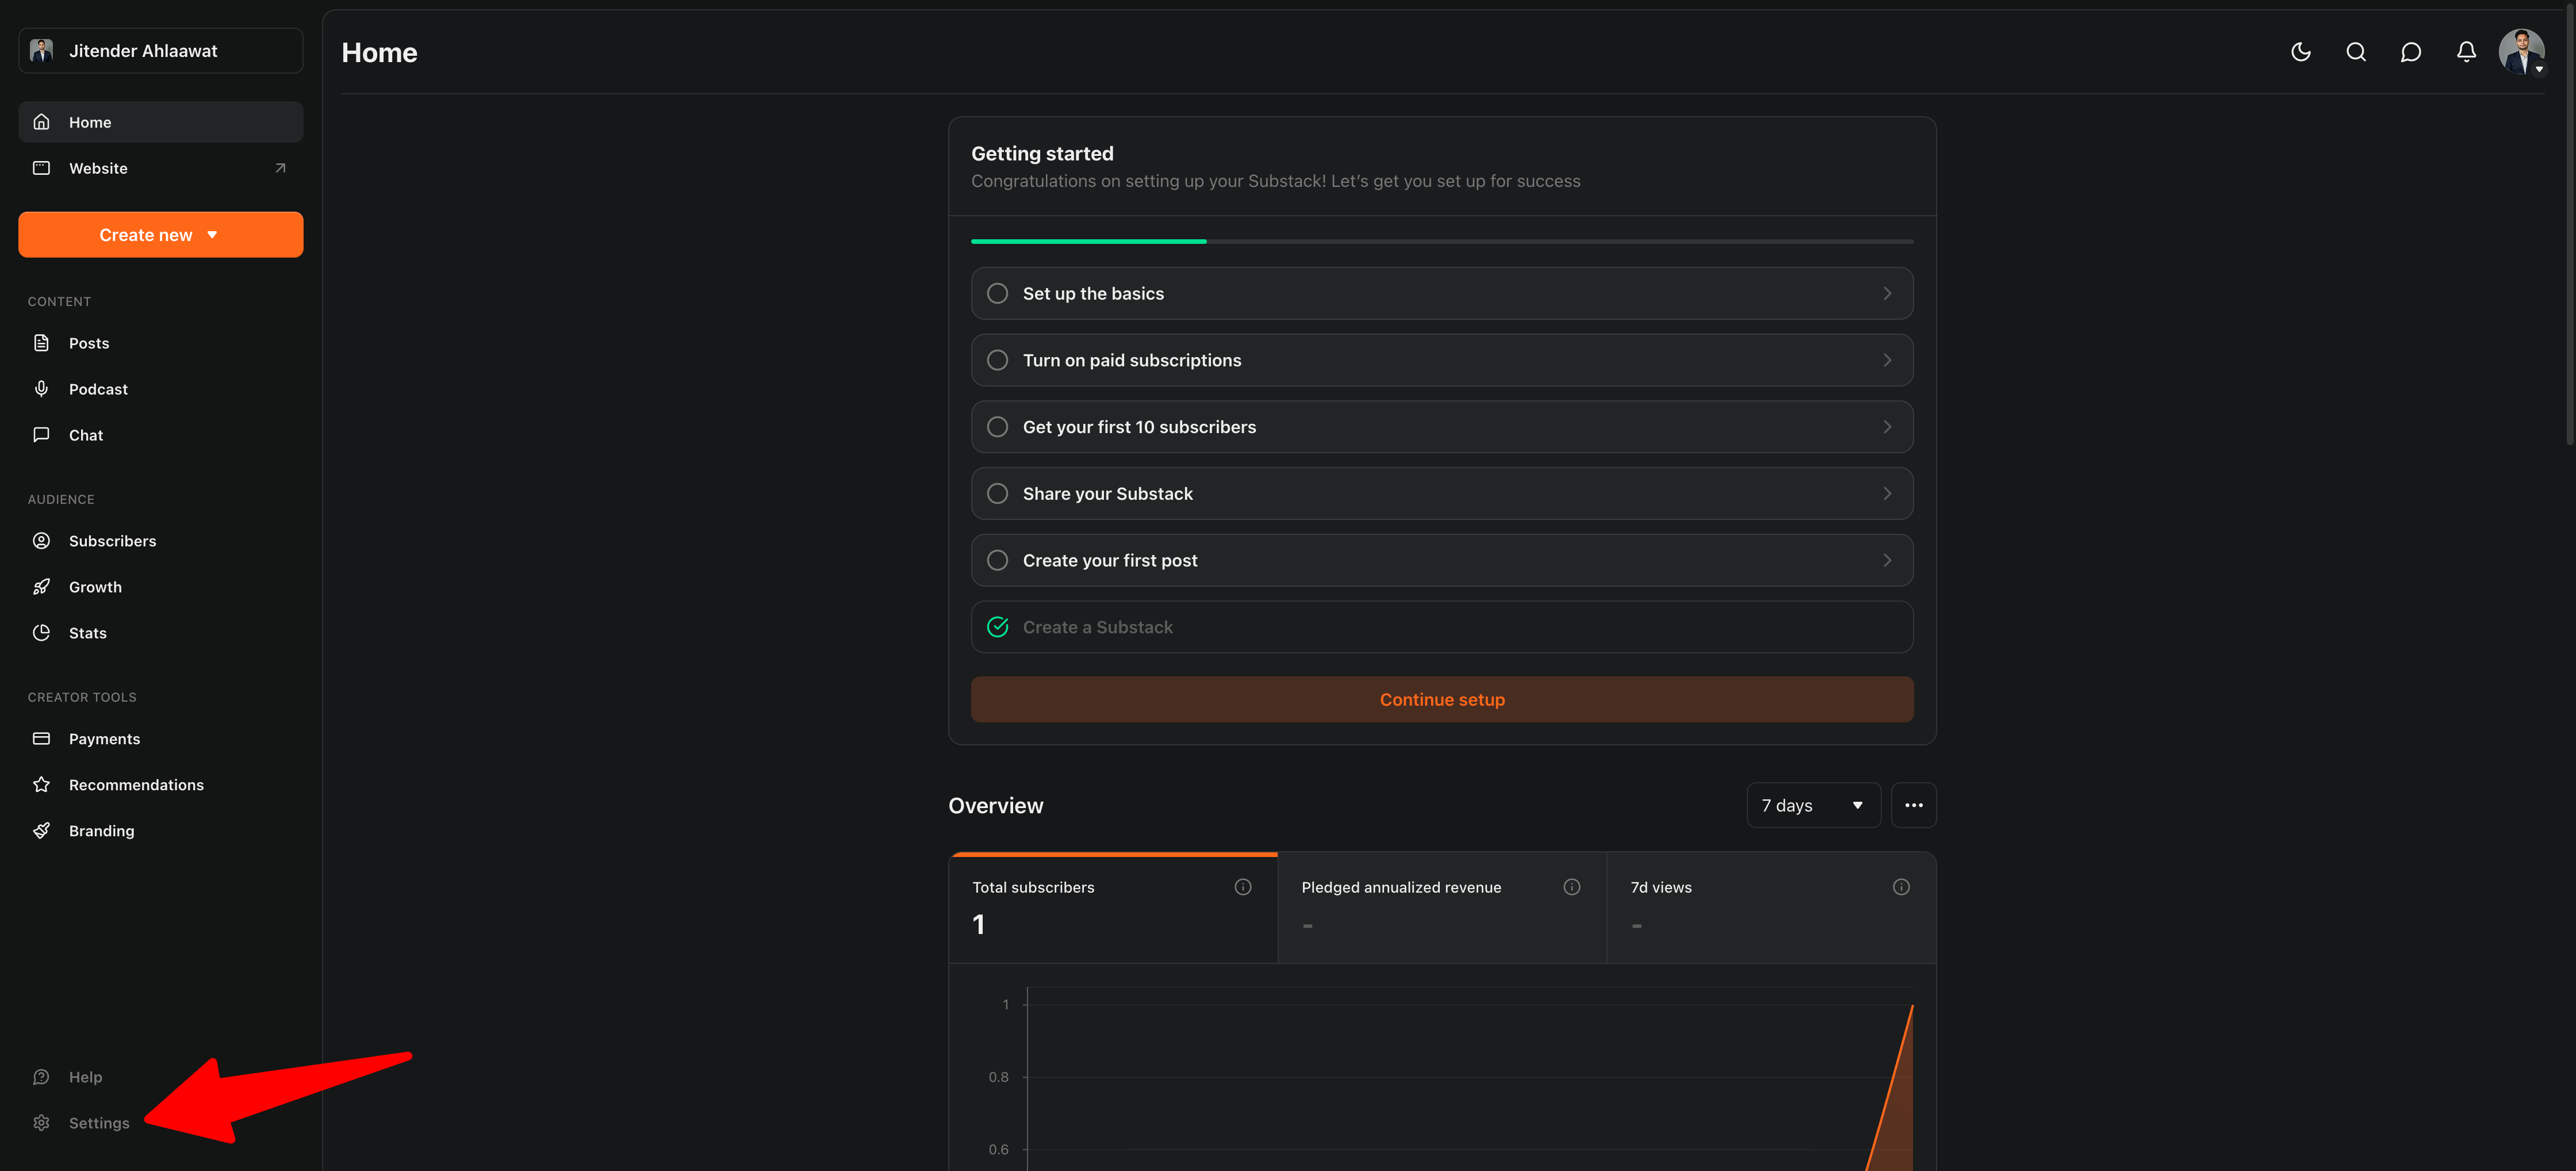Open notifications bell icon
Image resolution: width=2576 pixels, height=1171 pixels.
pyautogui.click(x=2466, y=52)
